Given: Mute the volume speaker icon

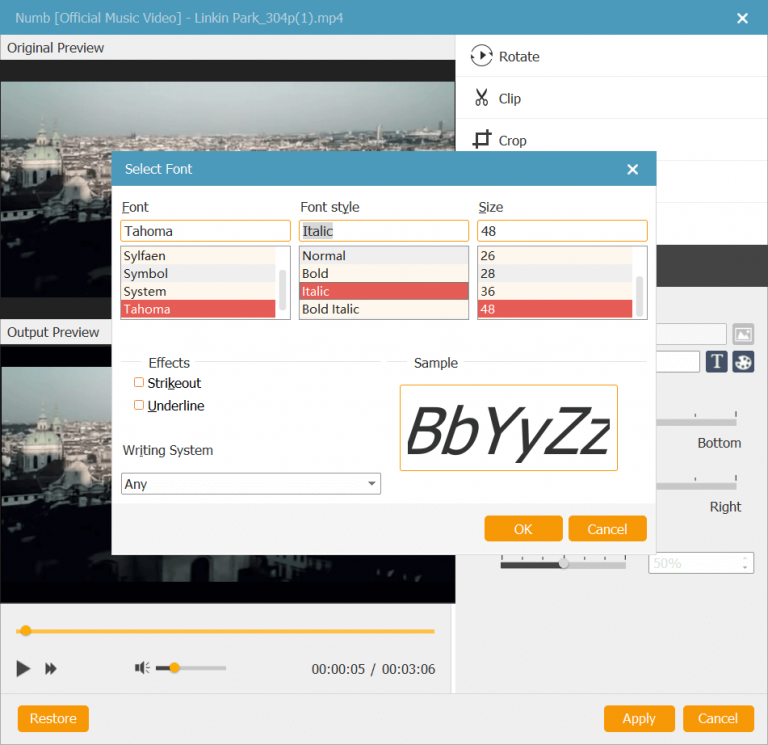Looking at the screenshot, I should [142, 668].
